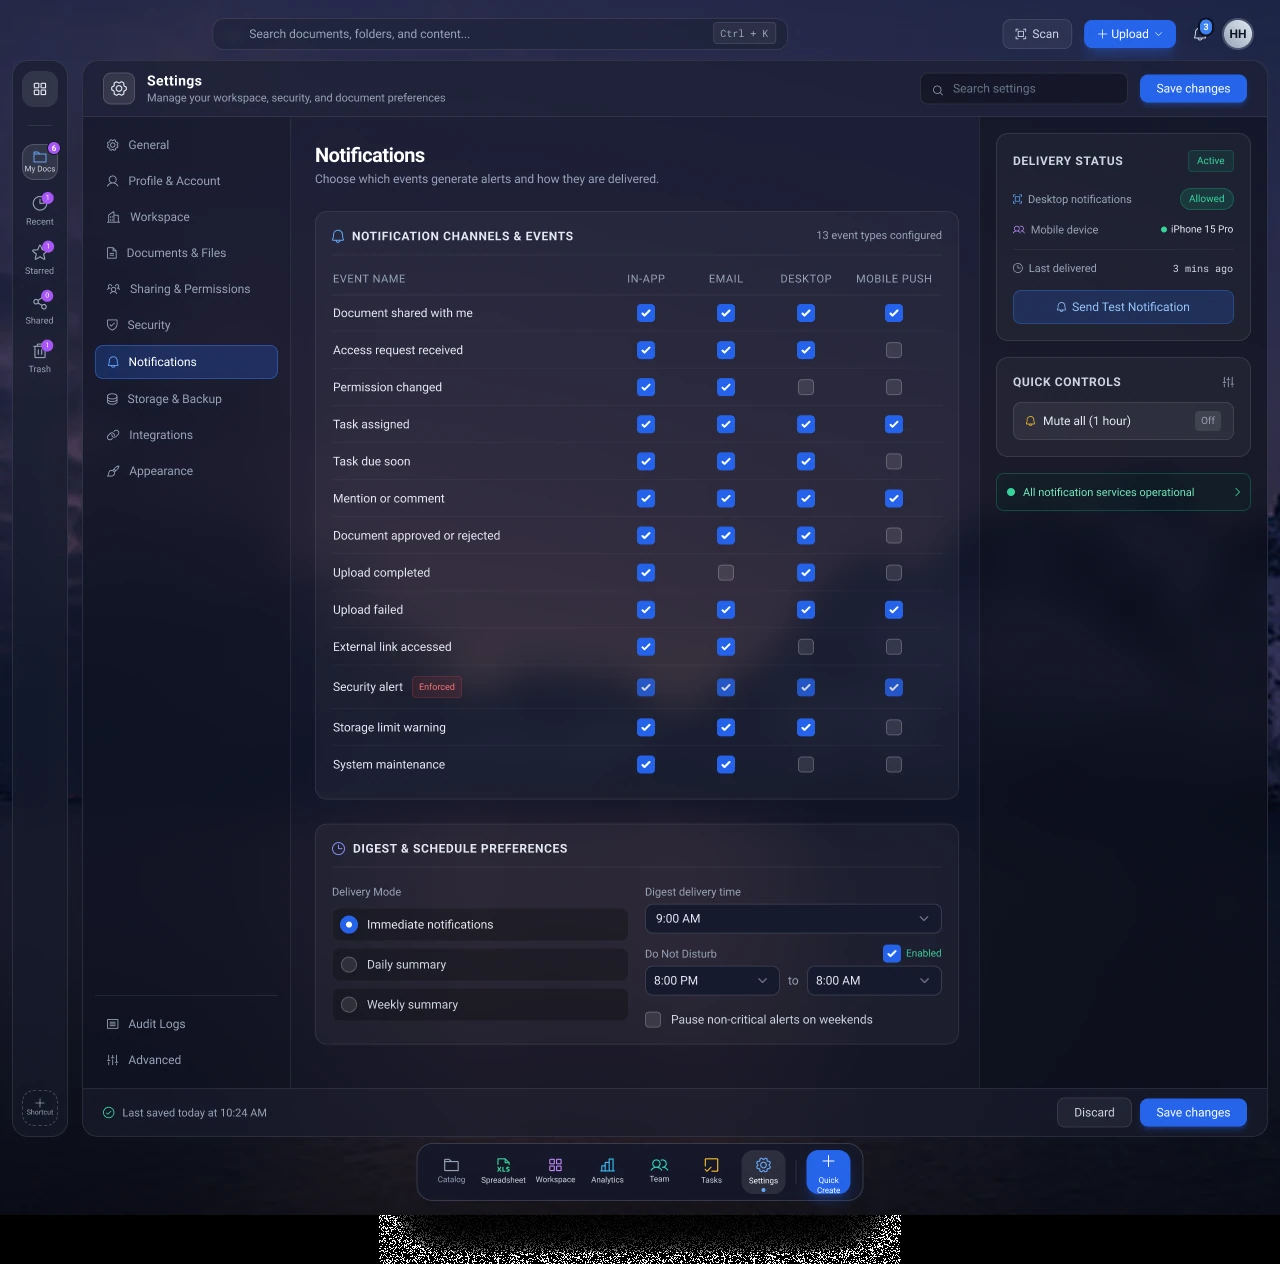
Task: Go to Security settings section
Action: 186,325
